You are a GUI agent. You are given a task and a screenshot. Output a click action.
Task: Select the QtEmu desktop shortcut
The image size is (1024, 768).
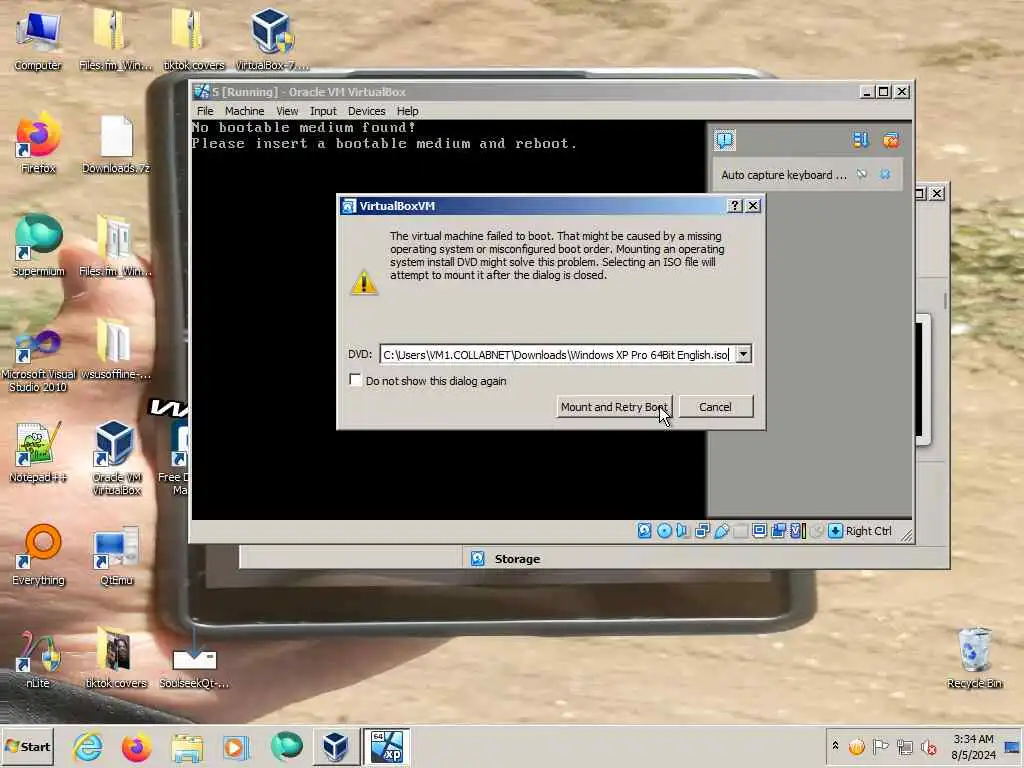(x=116, y=554)
